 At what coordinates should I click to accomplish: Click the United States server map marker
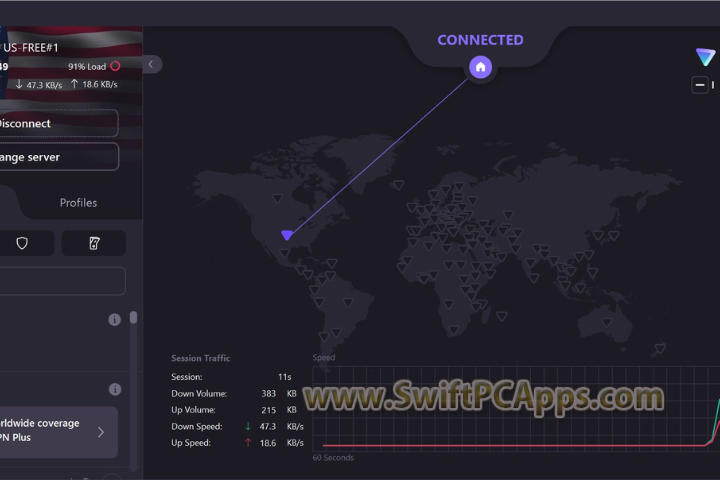(287, 235)
